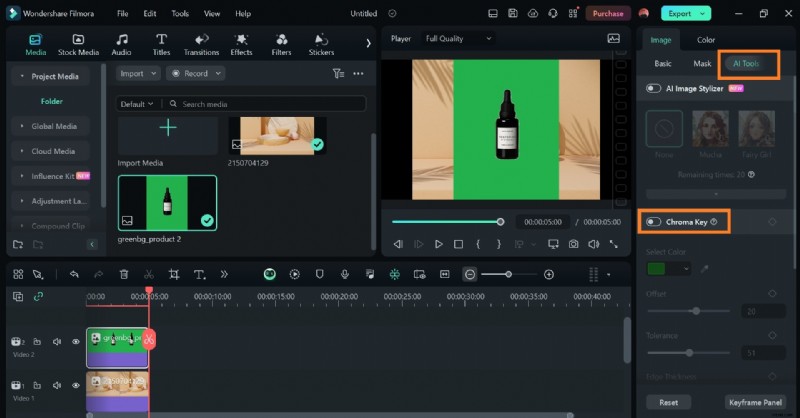Enable the Chroma Key toggle
Viewport: 800px width, 418px height.
[x=654, y=222]
